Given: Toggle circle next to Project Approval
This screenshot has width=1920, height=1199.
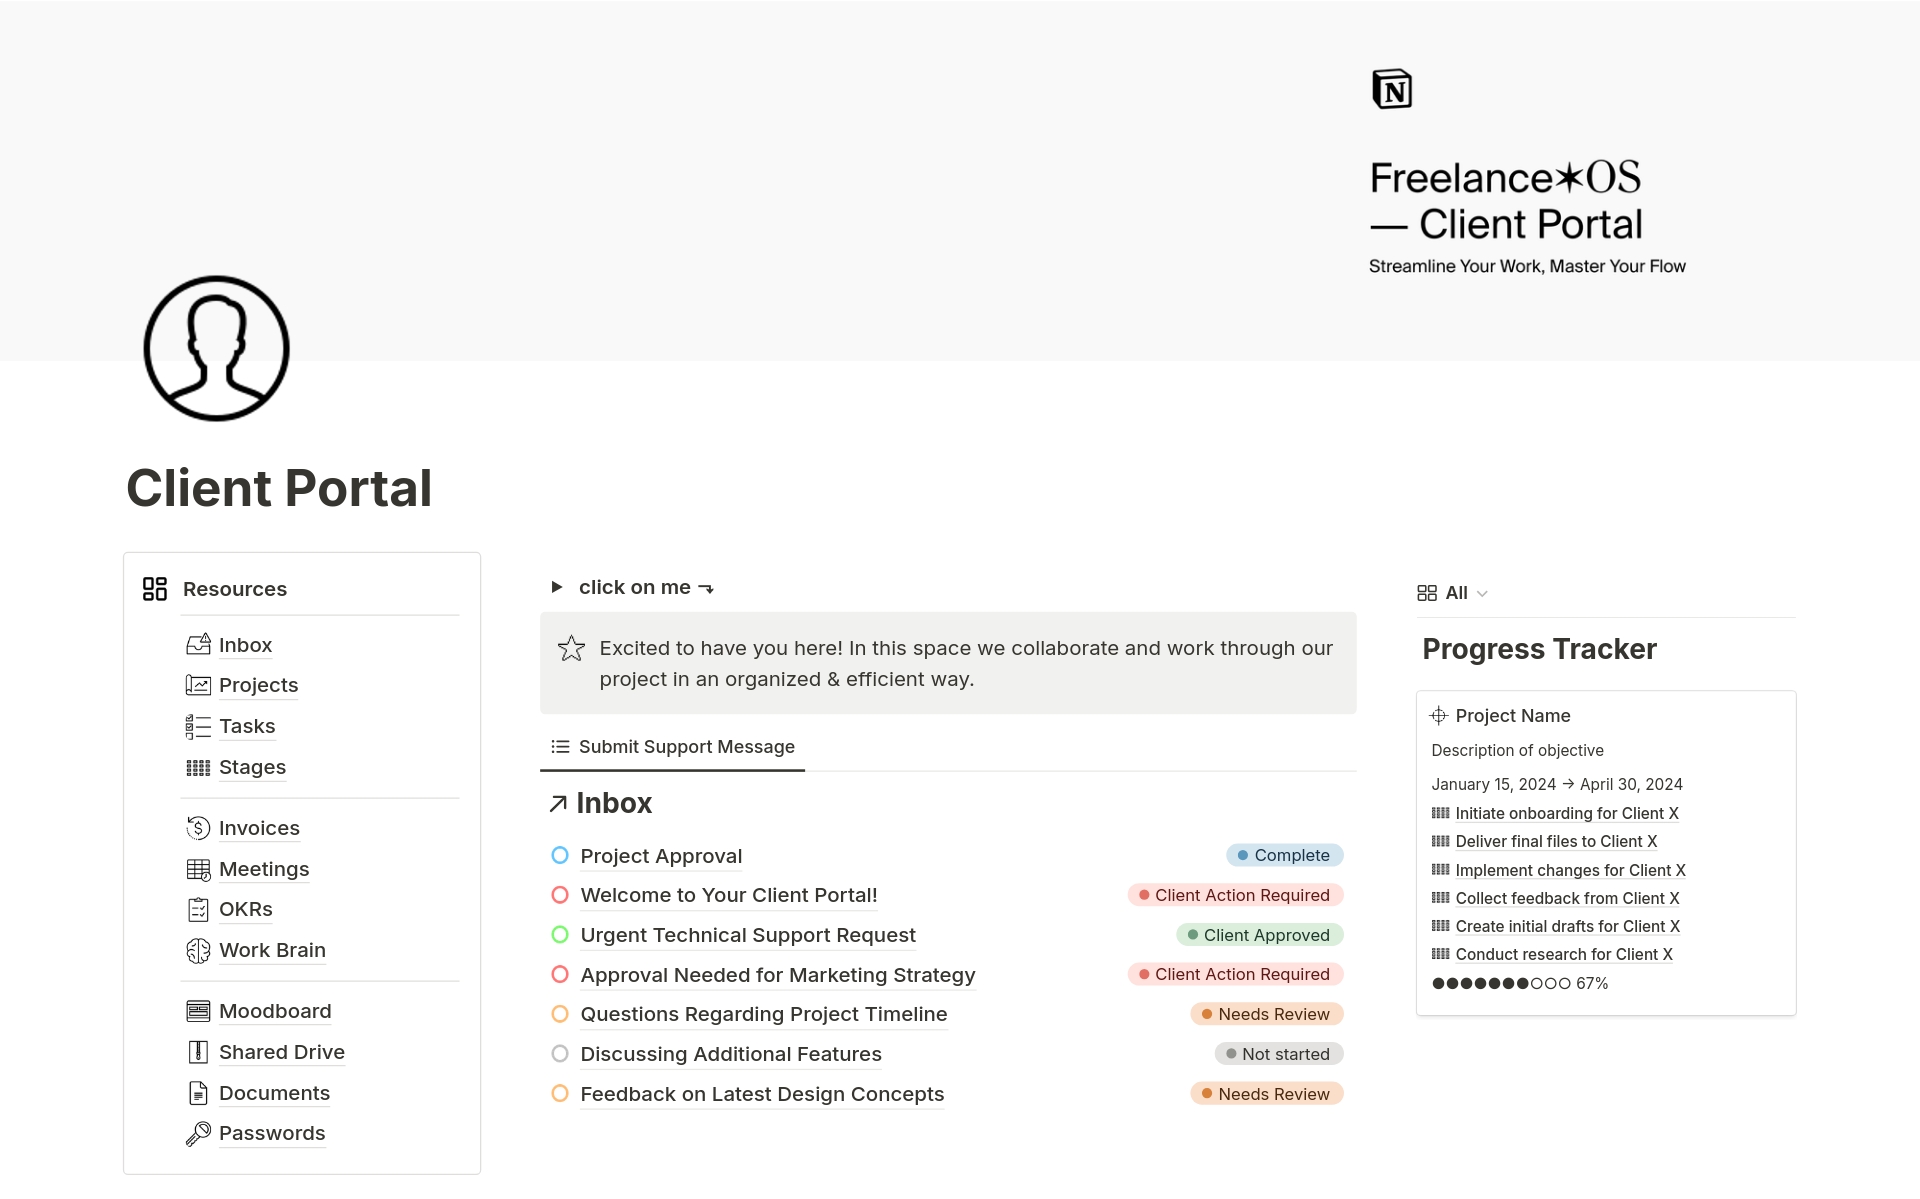Looking at the screenshot, I should pos(560,855).
